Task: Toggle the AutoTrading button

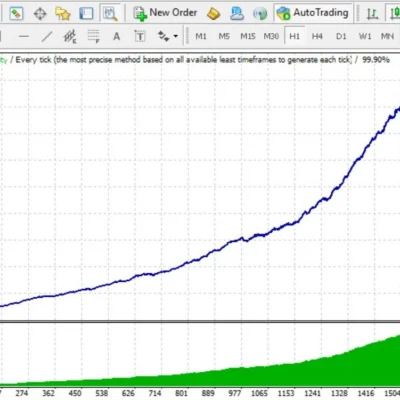Action: (313, 13)
